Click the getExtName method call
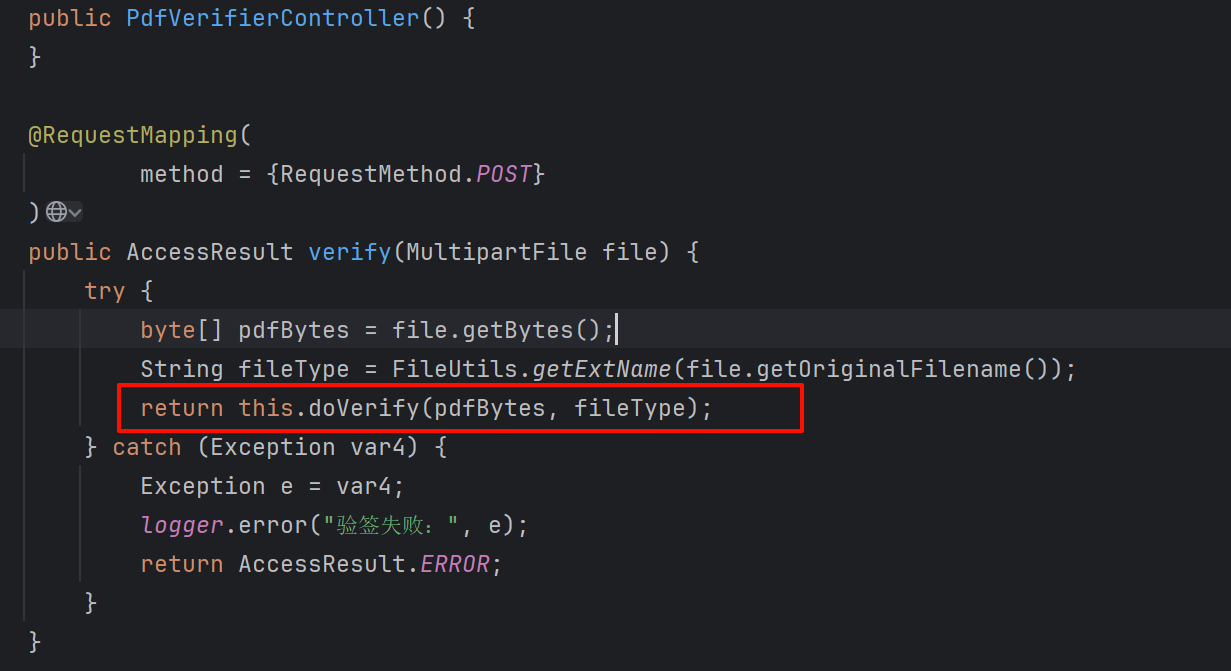This screenshot has width=1231, height=671. point(602,369)
